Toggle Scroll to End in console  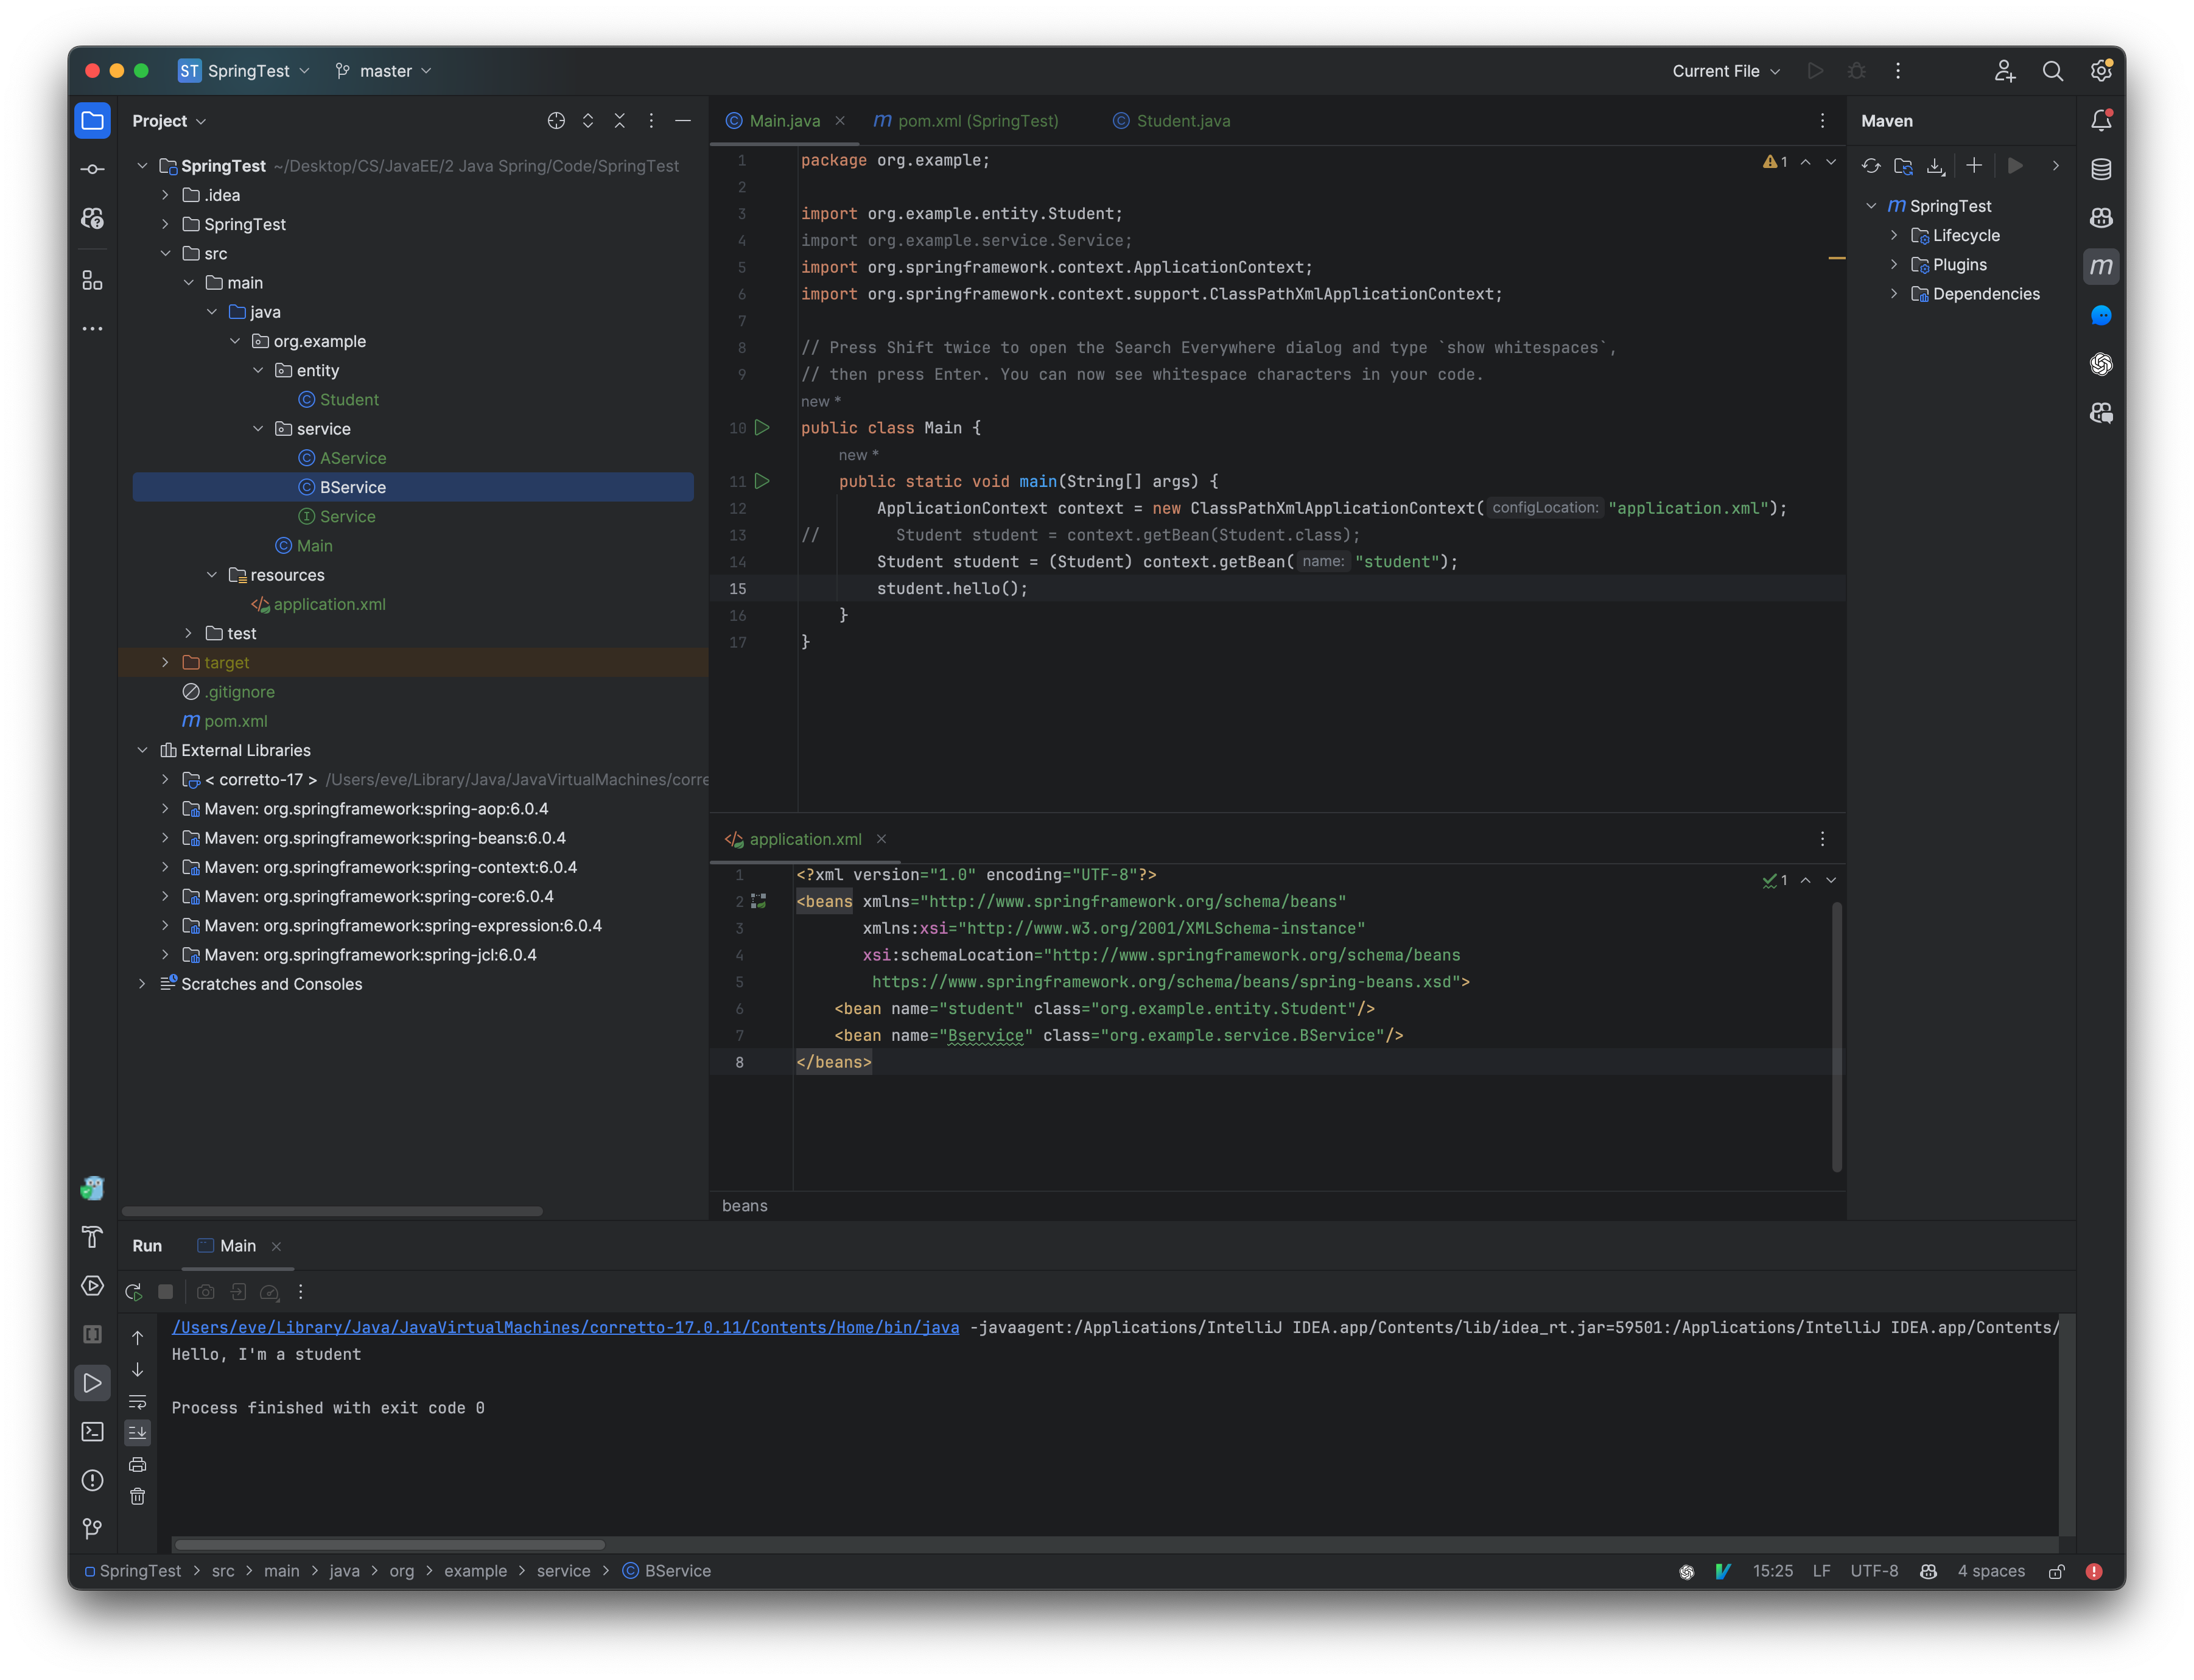[137, 1432]
